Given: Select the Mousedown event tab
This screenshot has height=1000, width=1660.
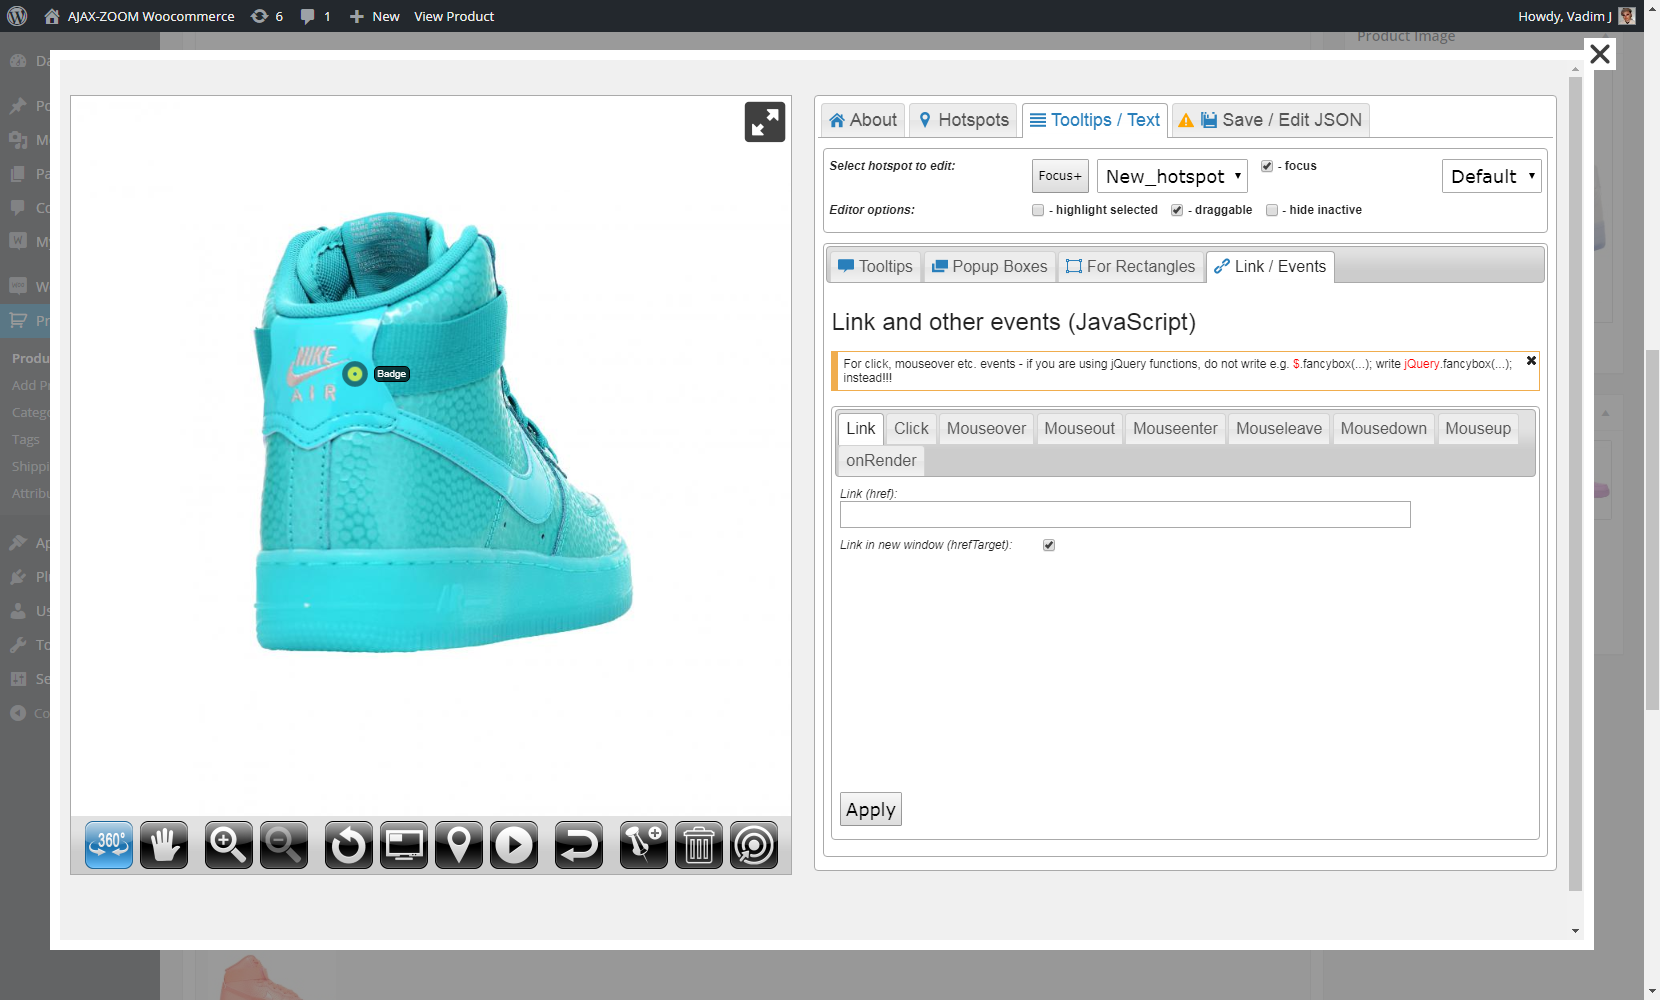Looking at the screenshot, I should point(1383,428).
